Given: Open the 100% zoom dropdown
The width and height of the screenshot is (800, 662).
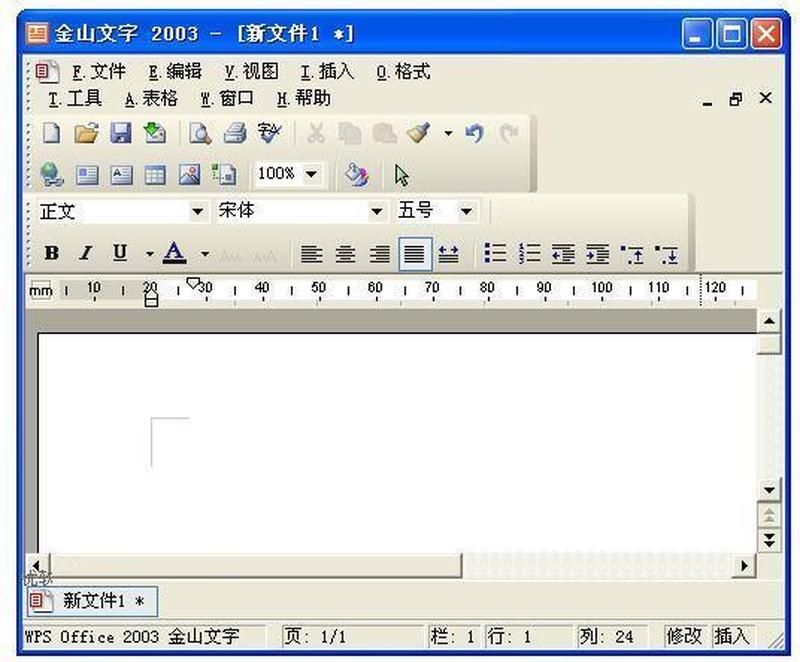Looking at the screenshot, I should pyautogui.click(x=311, y=175).
